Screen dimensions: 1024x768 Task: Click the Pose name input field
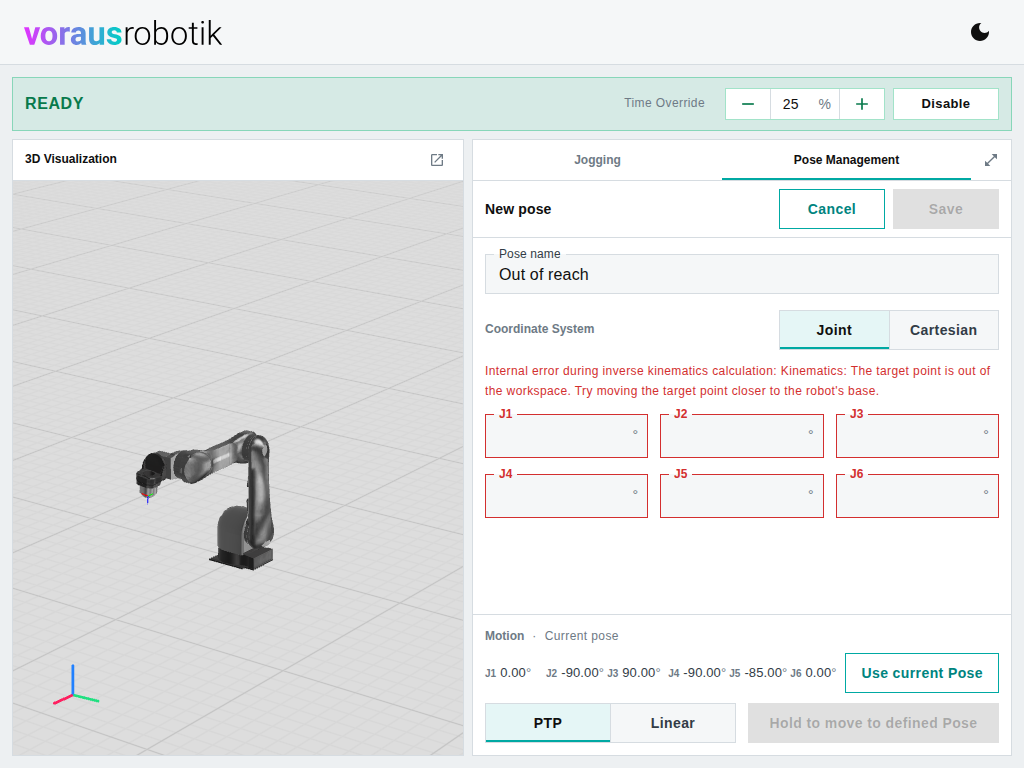[741, 274]
